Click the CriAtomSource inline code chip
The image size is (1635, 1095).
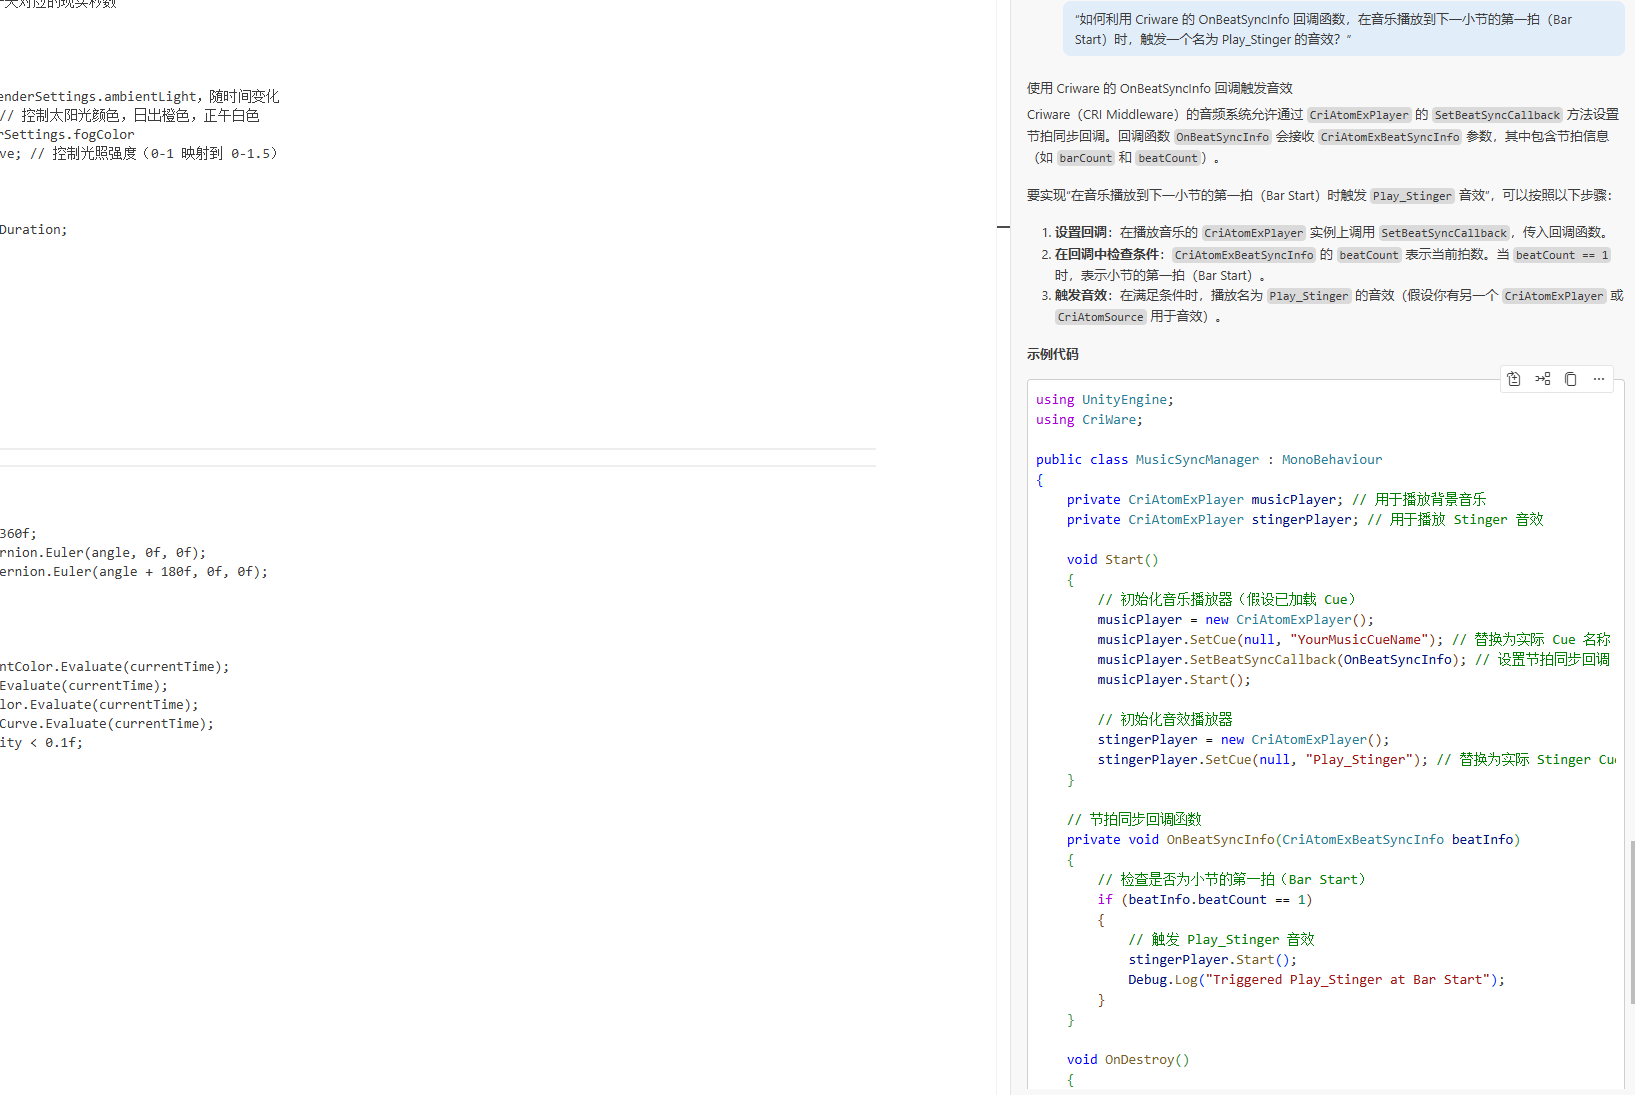(x=1100, y=317)
